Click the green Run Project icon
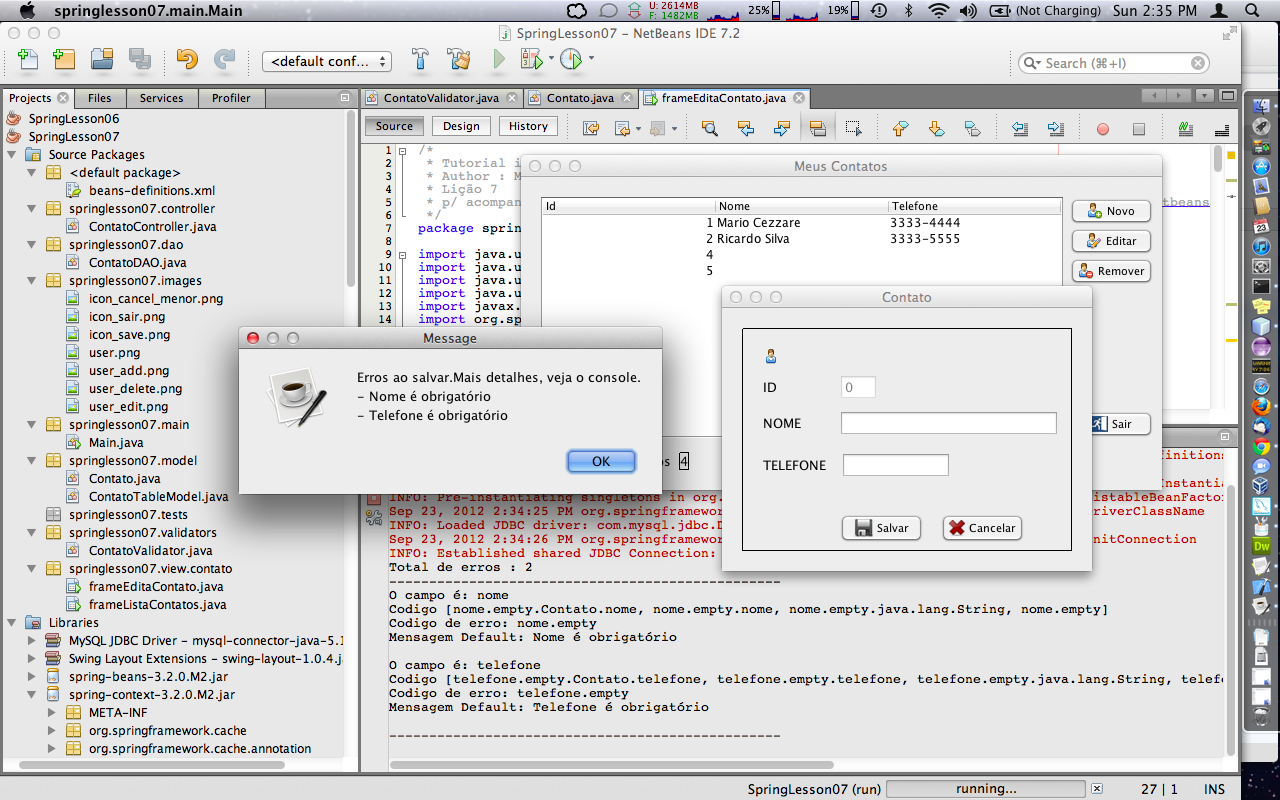The image size is (1280, 800). tap(498, 60)
